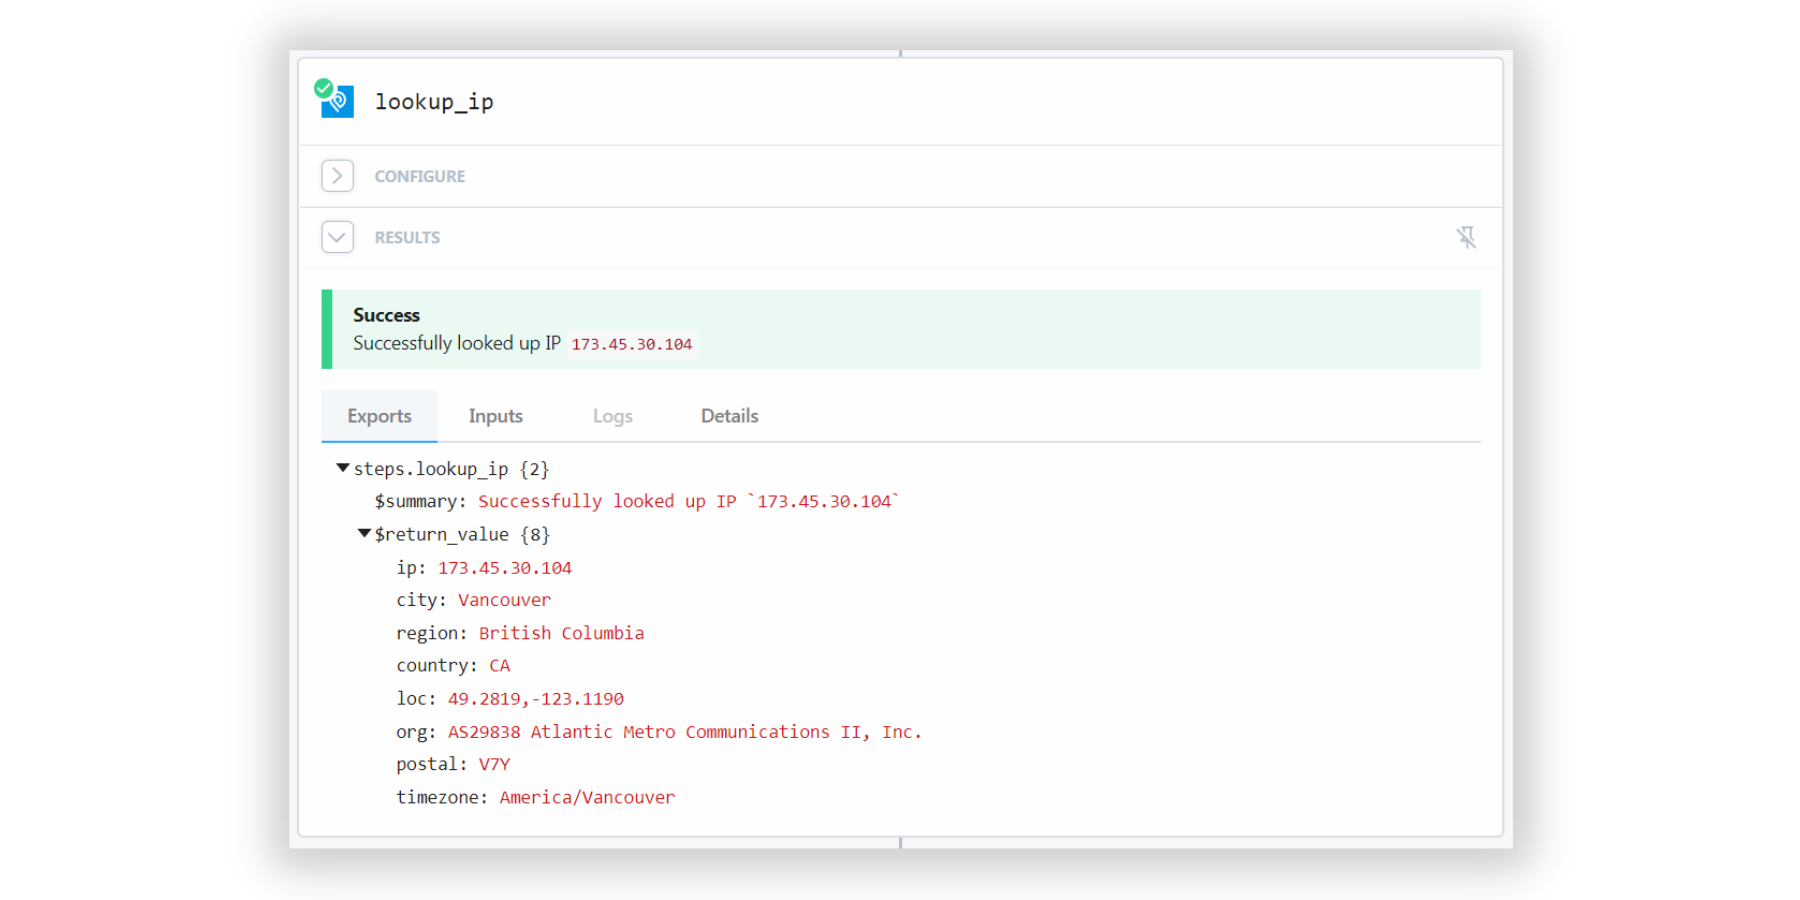Click the ip value 173.45.30.104
The image size is (1800, 900).
click(505, 568)
